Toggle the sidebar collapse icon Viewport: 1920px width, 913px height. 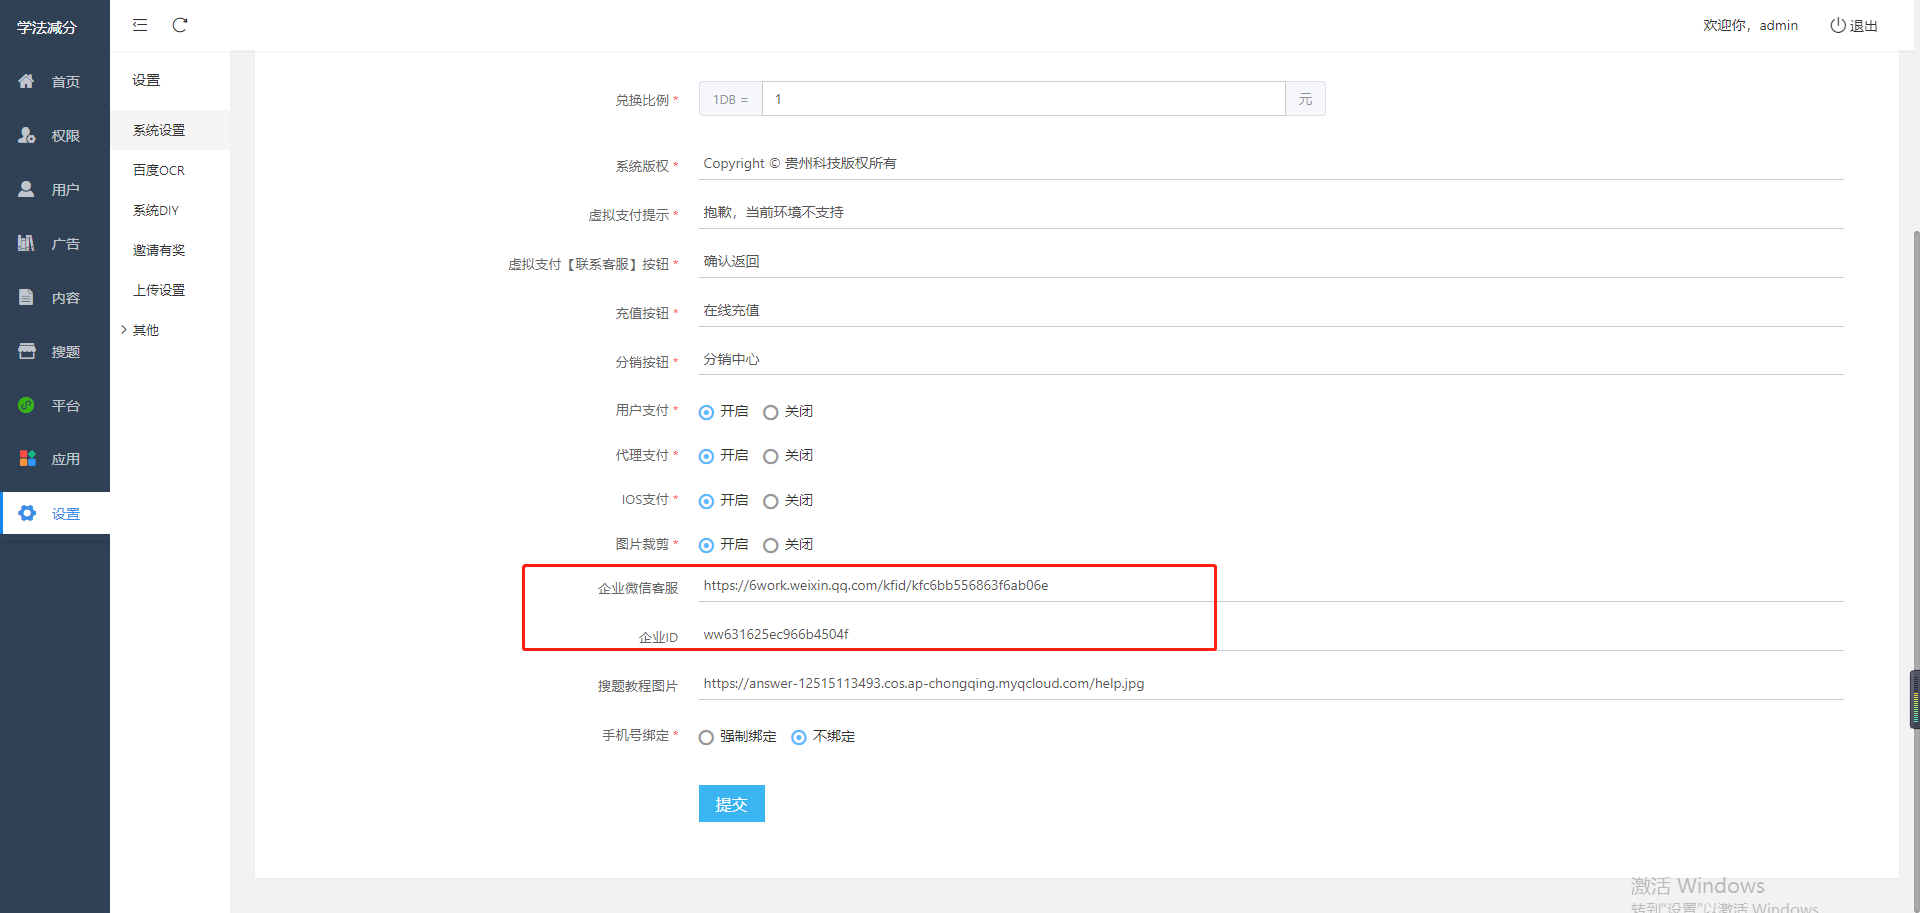pos(140,25)
